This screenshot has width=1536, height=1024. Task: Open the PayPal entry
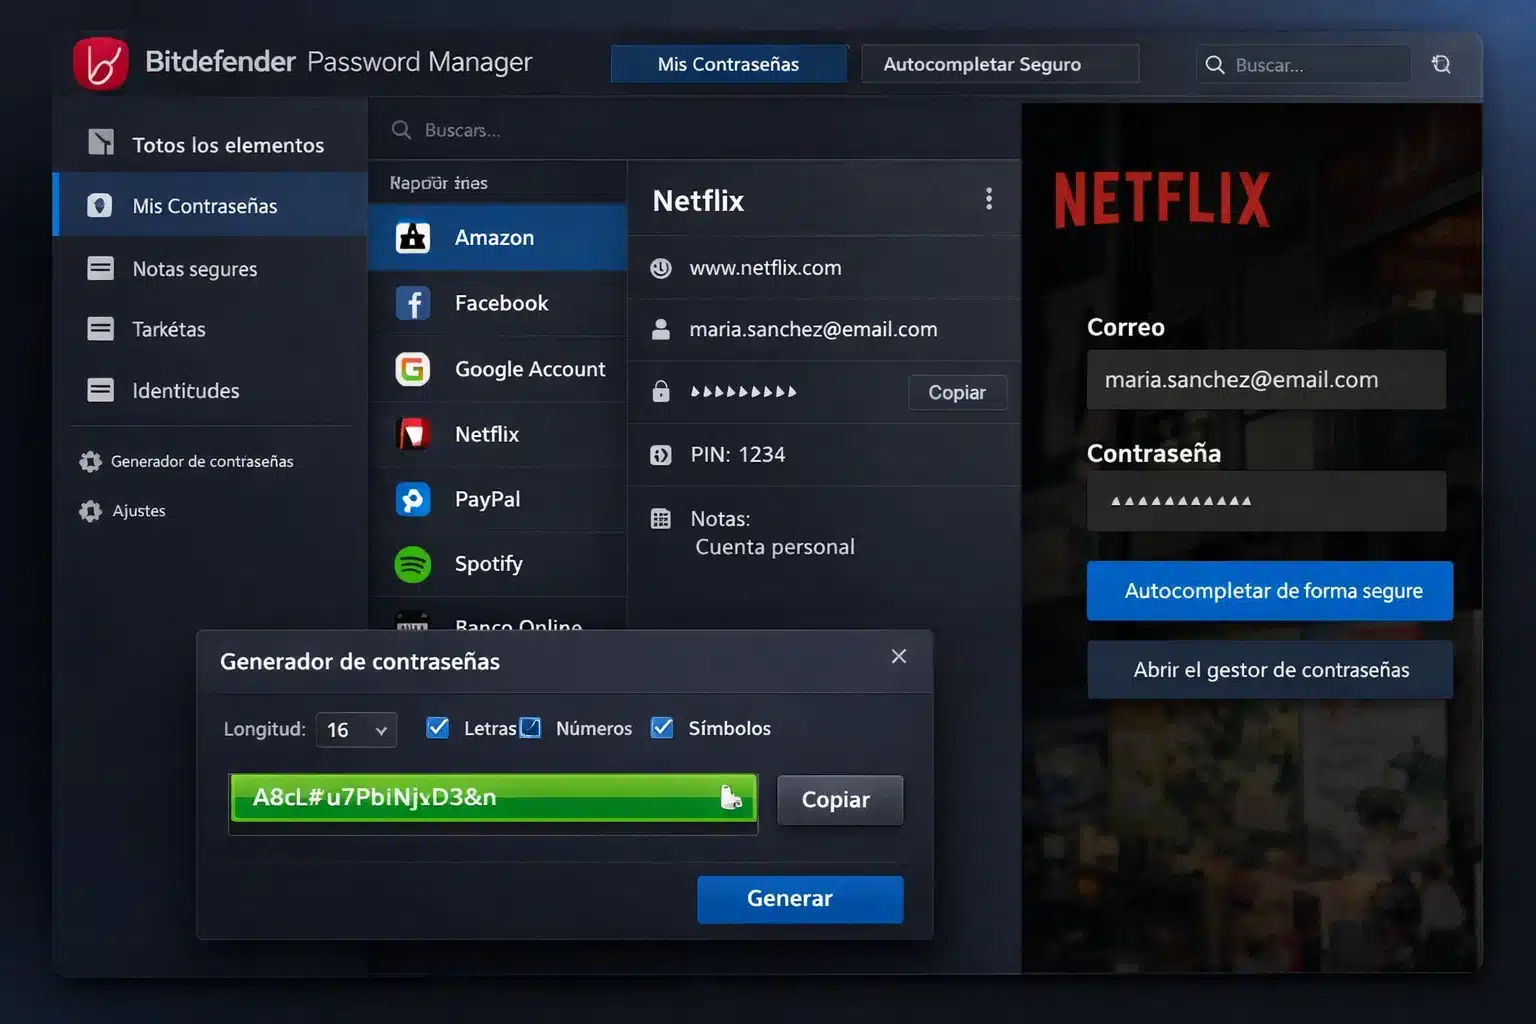[x=487, y=499]
